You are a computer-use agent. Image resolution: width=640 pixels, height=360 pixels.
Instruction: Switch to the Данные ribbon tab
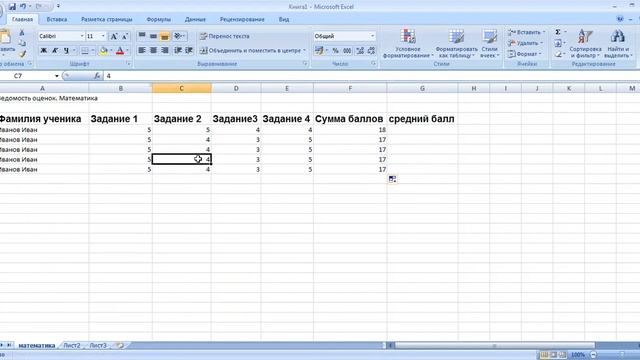click(x=195, y=19)
